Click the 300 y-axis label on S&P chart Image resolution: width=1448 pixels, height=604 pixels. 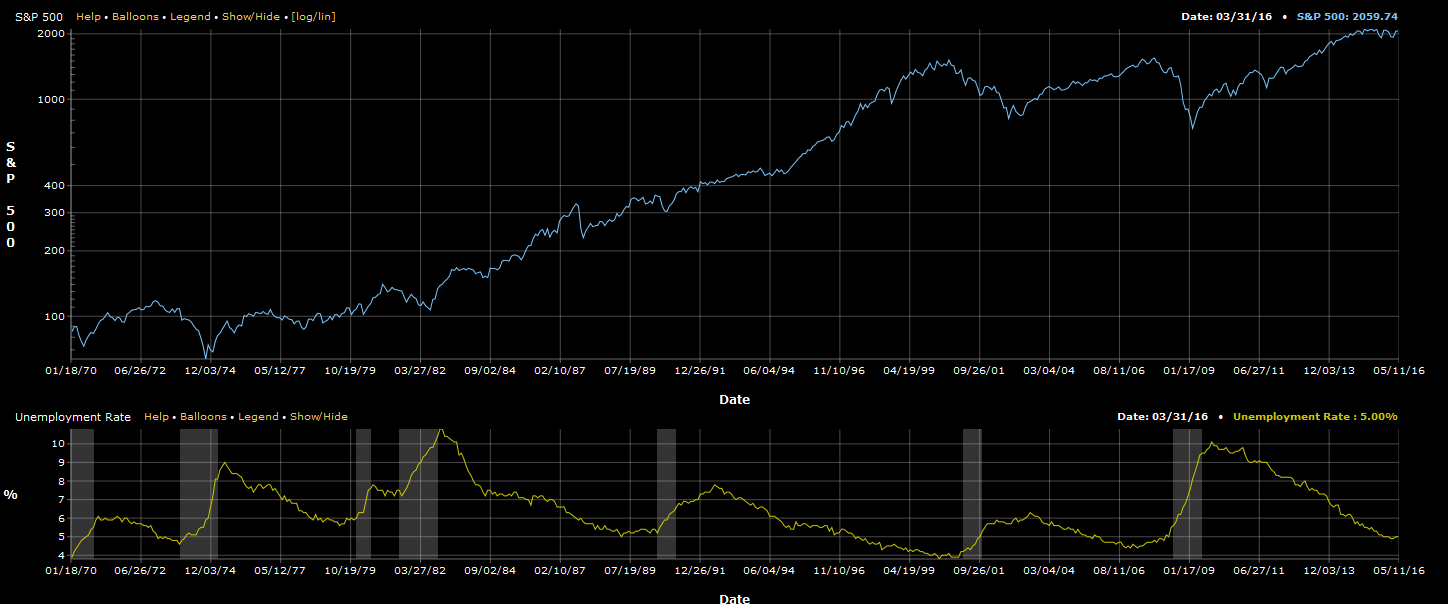54,213
